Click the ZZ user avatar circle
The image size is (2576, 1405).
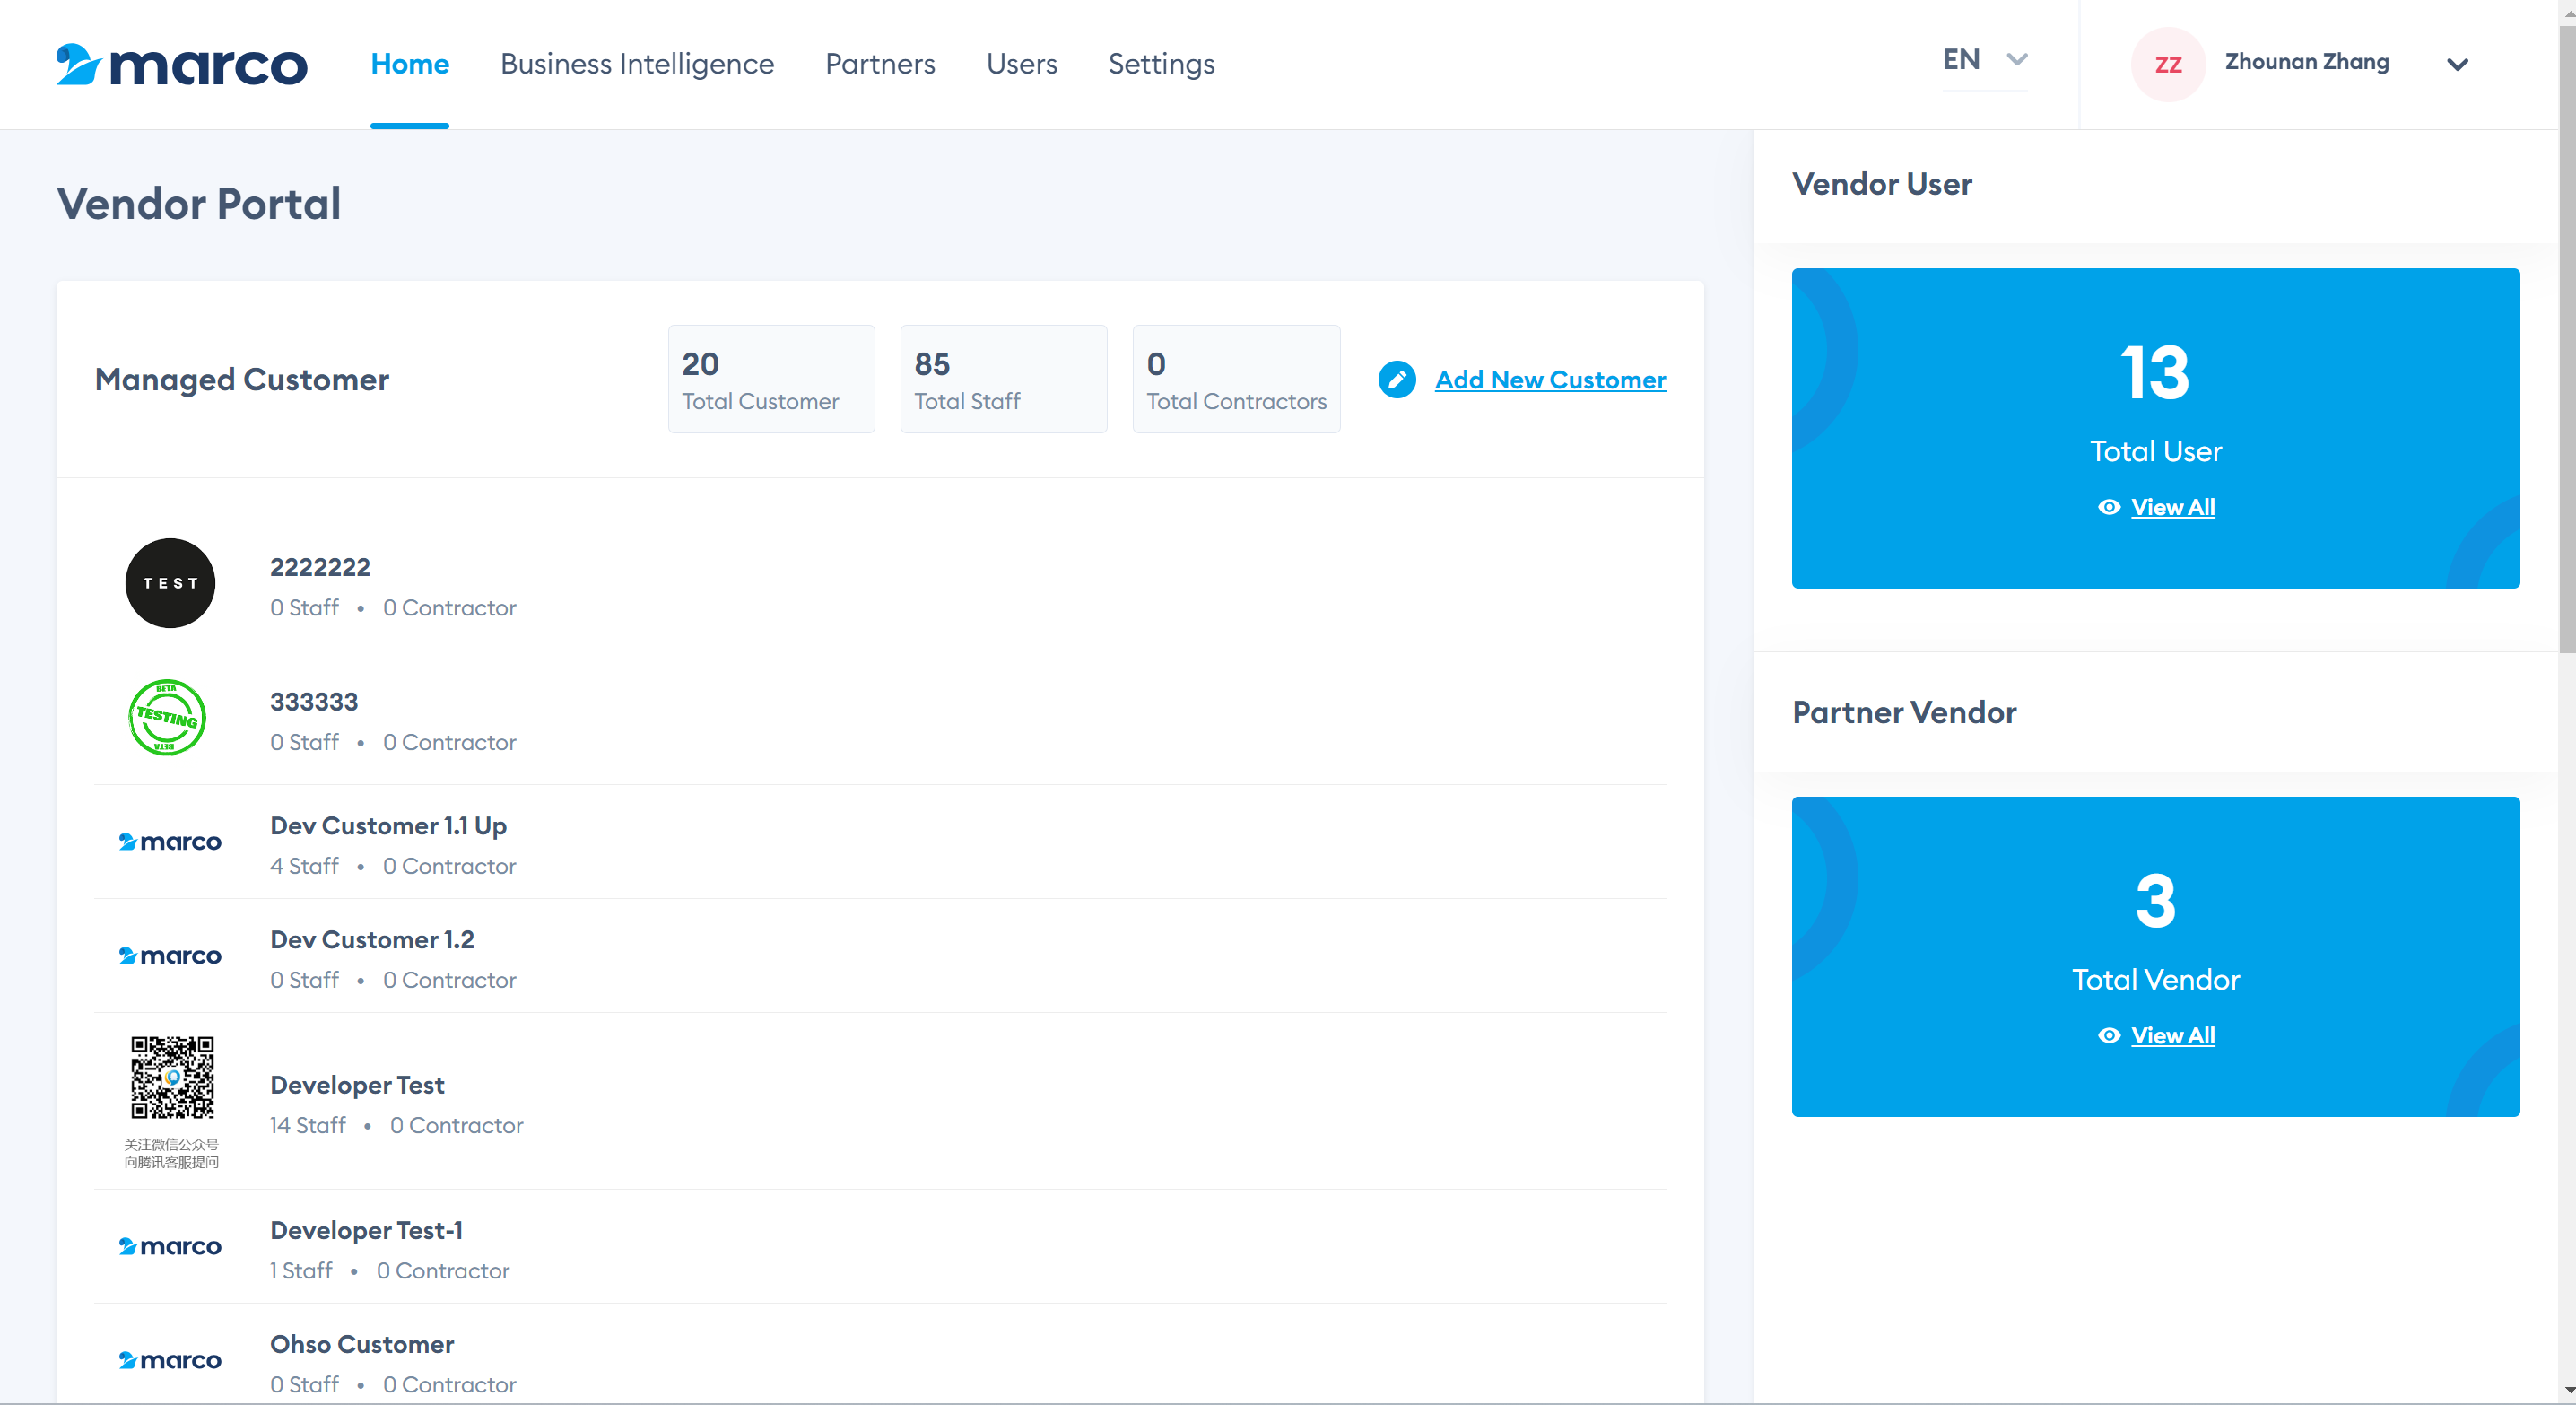2167,65
